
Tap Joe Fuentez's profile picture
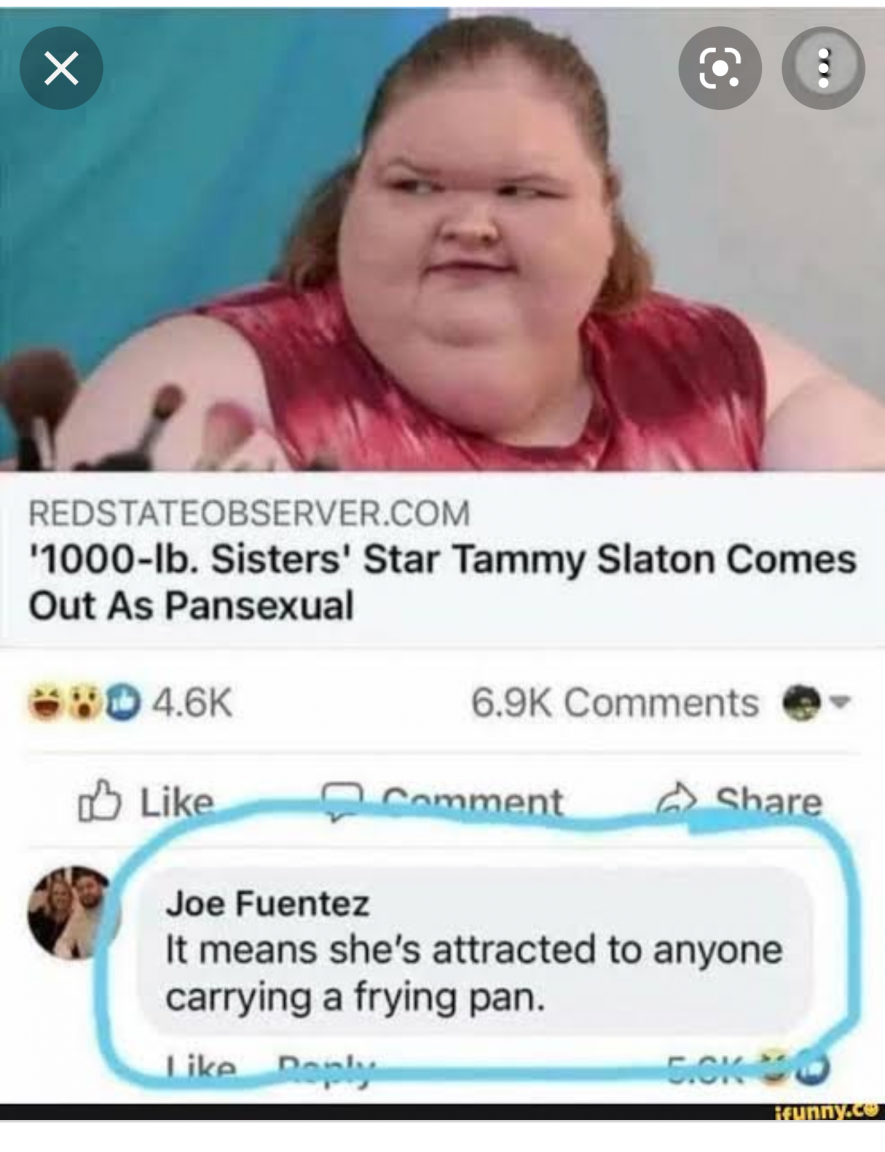73,912
